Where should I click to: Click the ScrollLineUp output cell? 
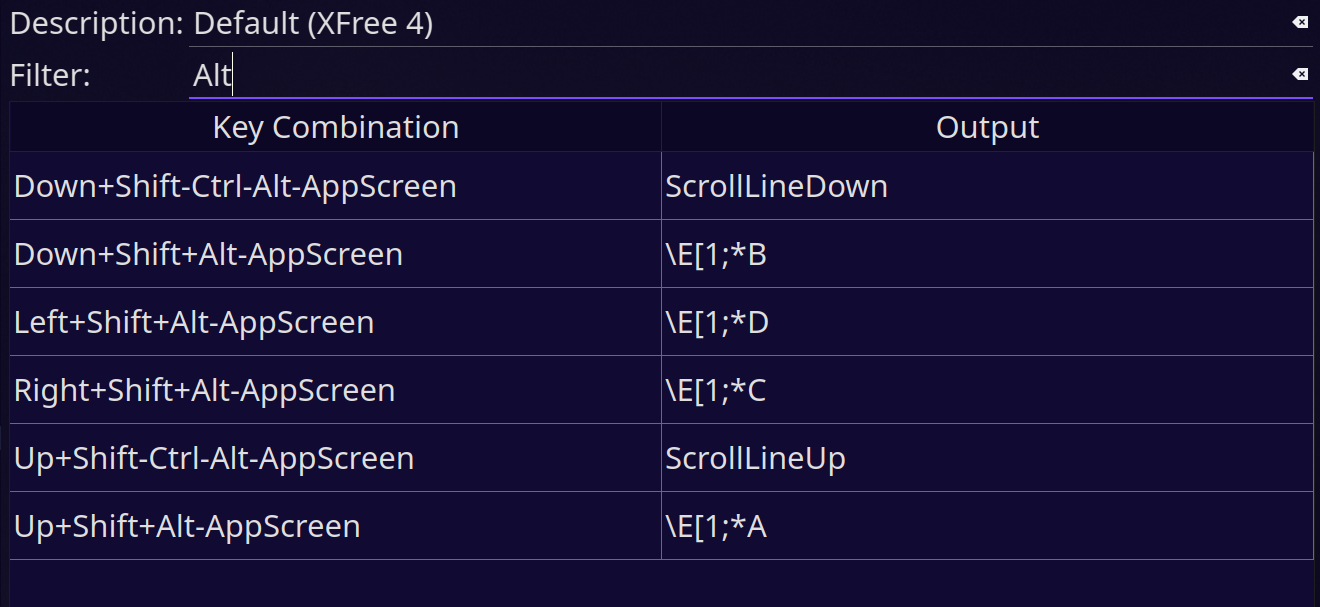pos(987,458)
